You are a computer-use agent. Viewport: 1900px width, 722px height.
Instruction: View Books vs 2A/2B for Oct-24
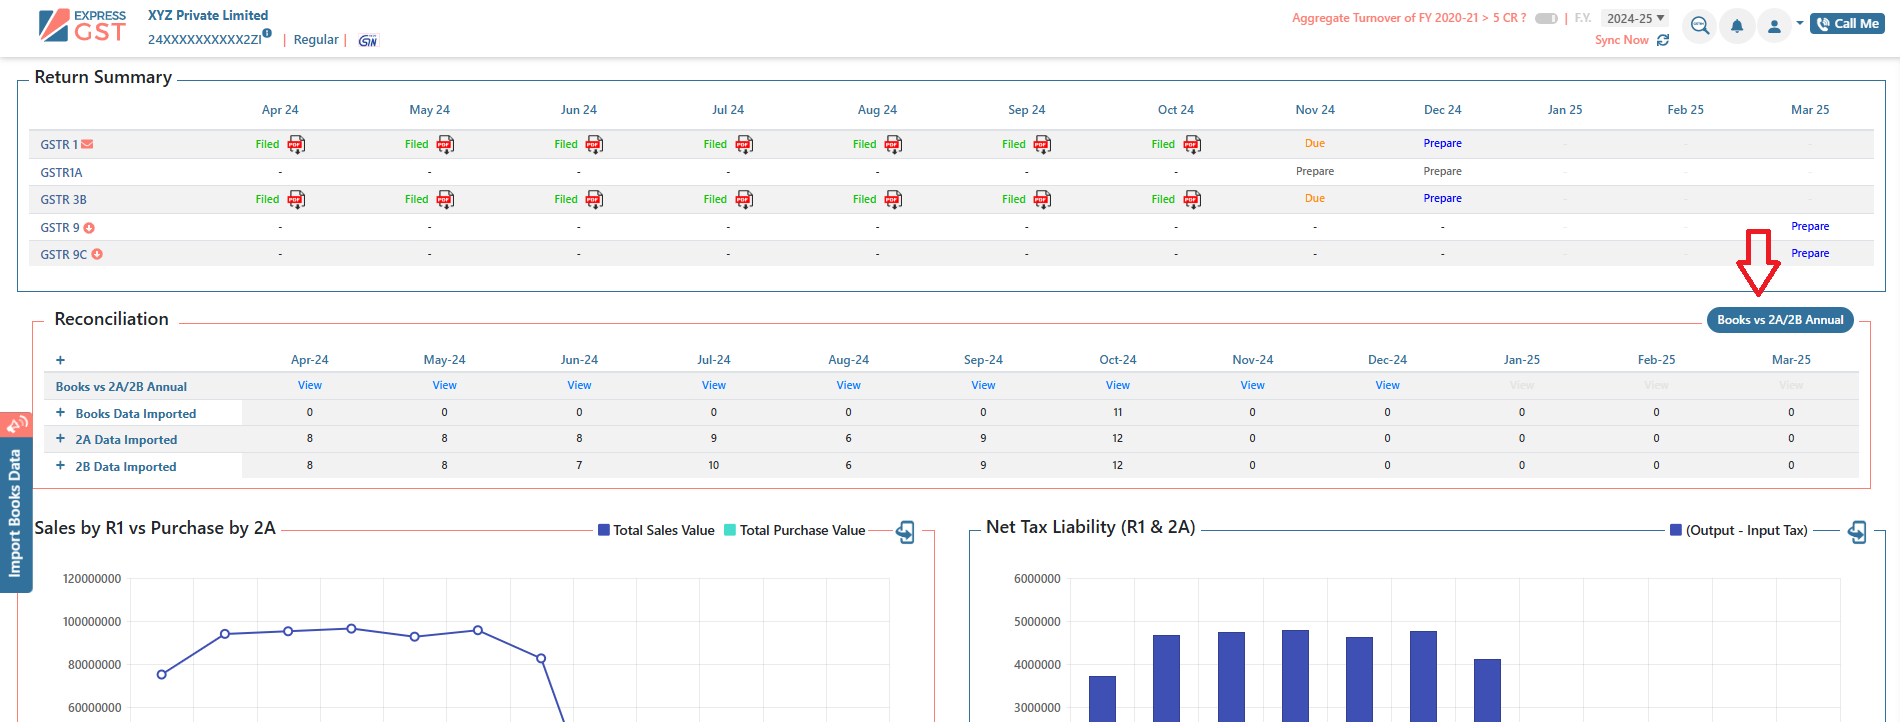click(x=1118, y=385)
